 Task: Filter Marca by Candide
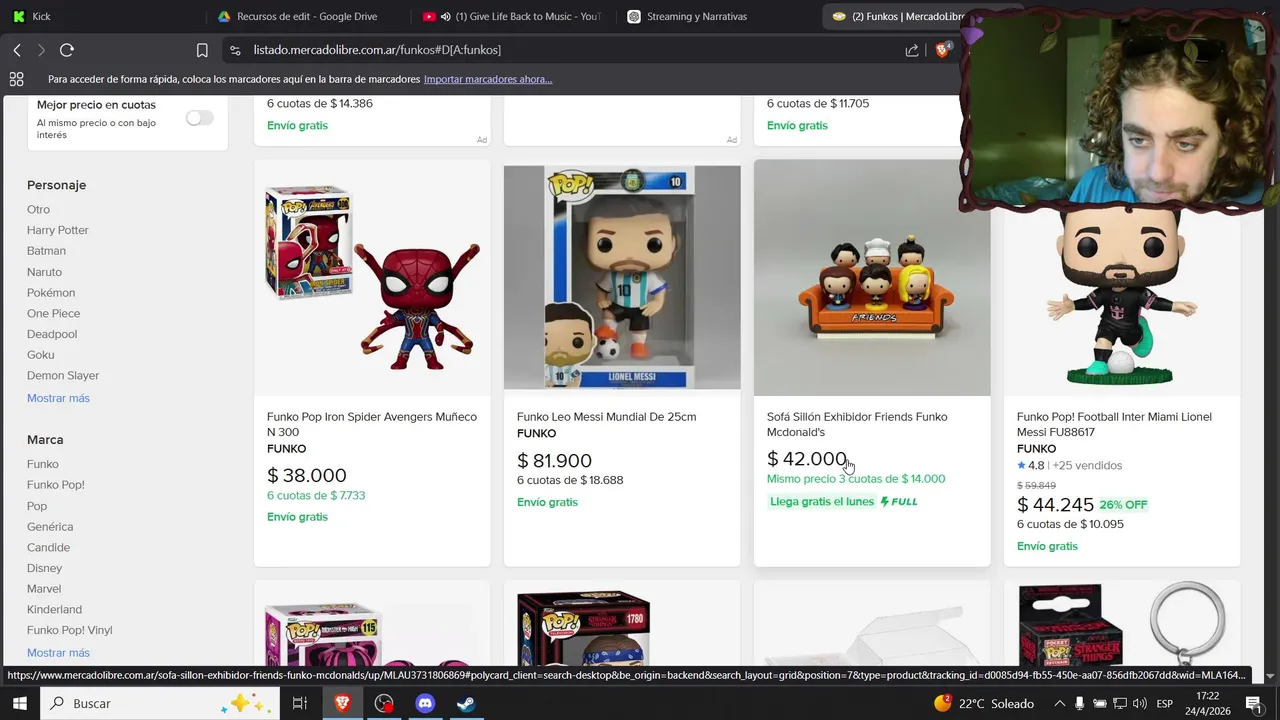48,548
